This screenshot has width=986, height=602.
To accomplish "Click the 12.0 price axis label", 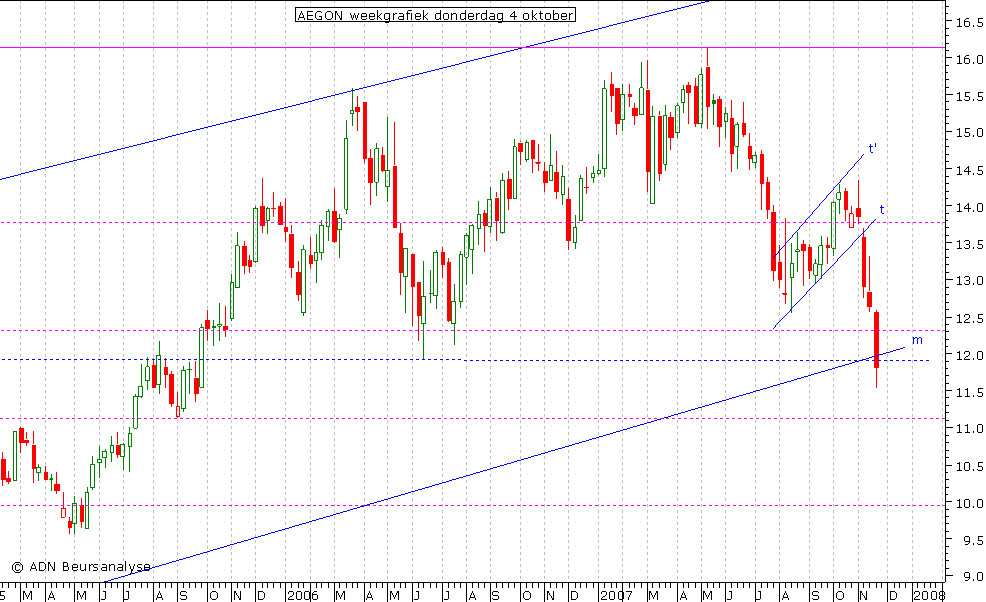I will tap(969, 355).
